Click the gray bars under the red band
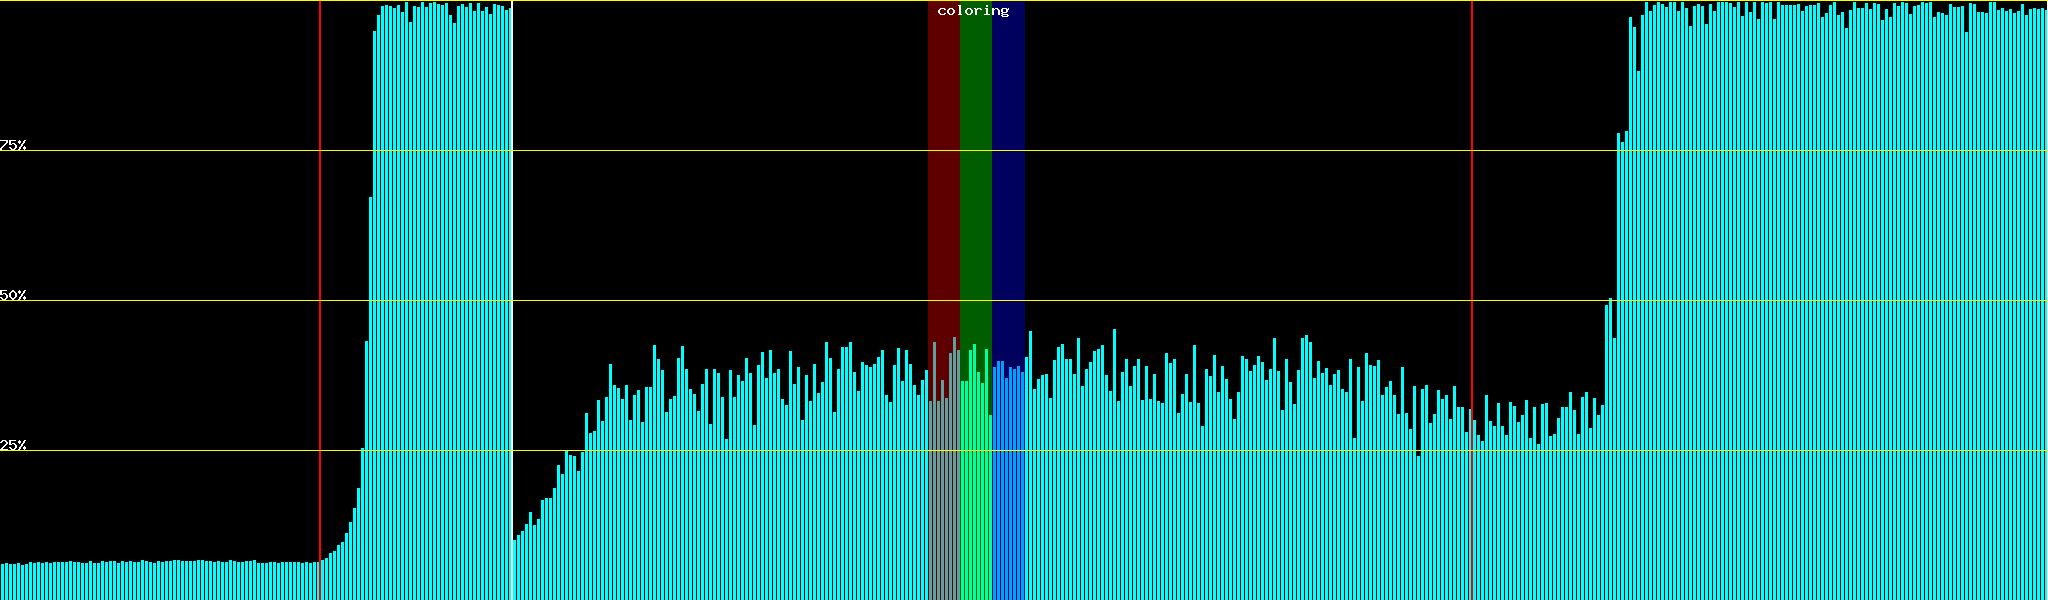2048x600 pixels. [x=943, y=500]
